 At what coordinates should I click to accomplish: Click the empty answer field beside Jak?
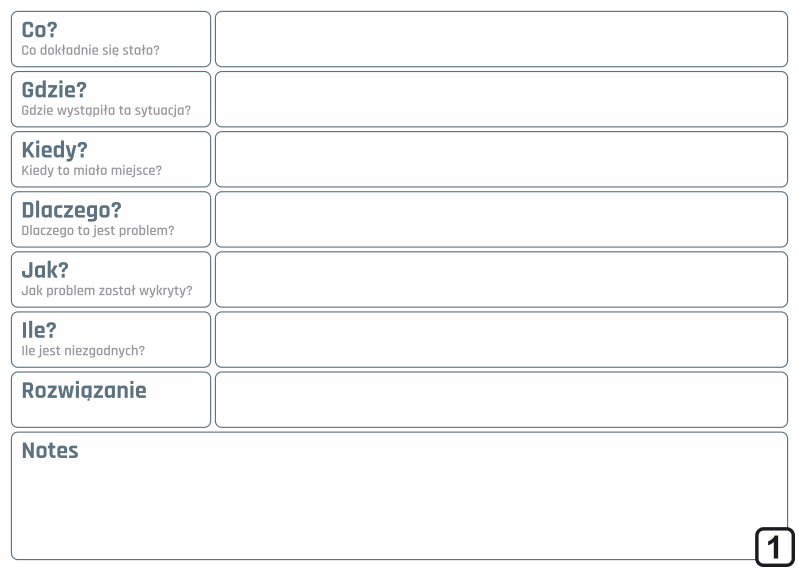[x=501, y=280]
